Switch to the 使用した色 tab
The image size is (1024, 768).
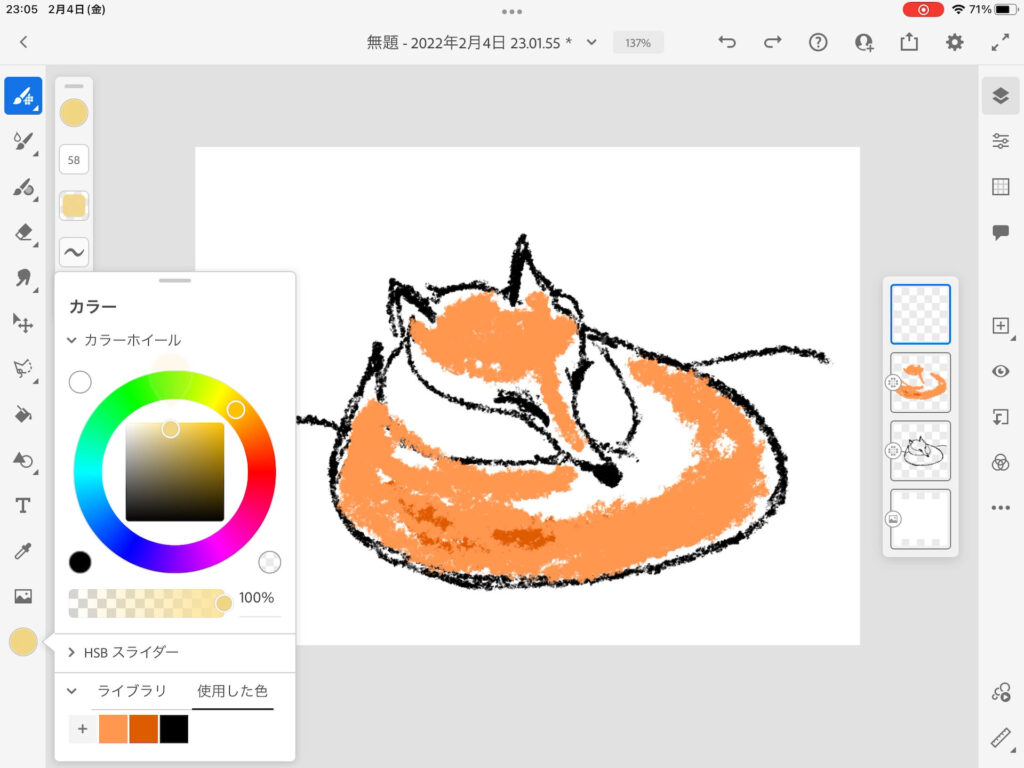pos(232,691)
